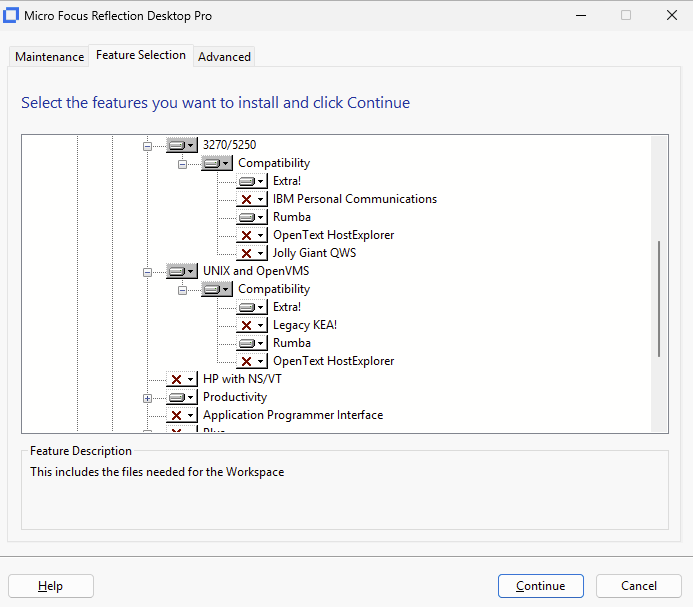The image size is (693, 607).
Task: Select the Feature Selection tab
Action: pos(141,55)
